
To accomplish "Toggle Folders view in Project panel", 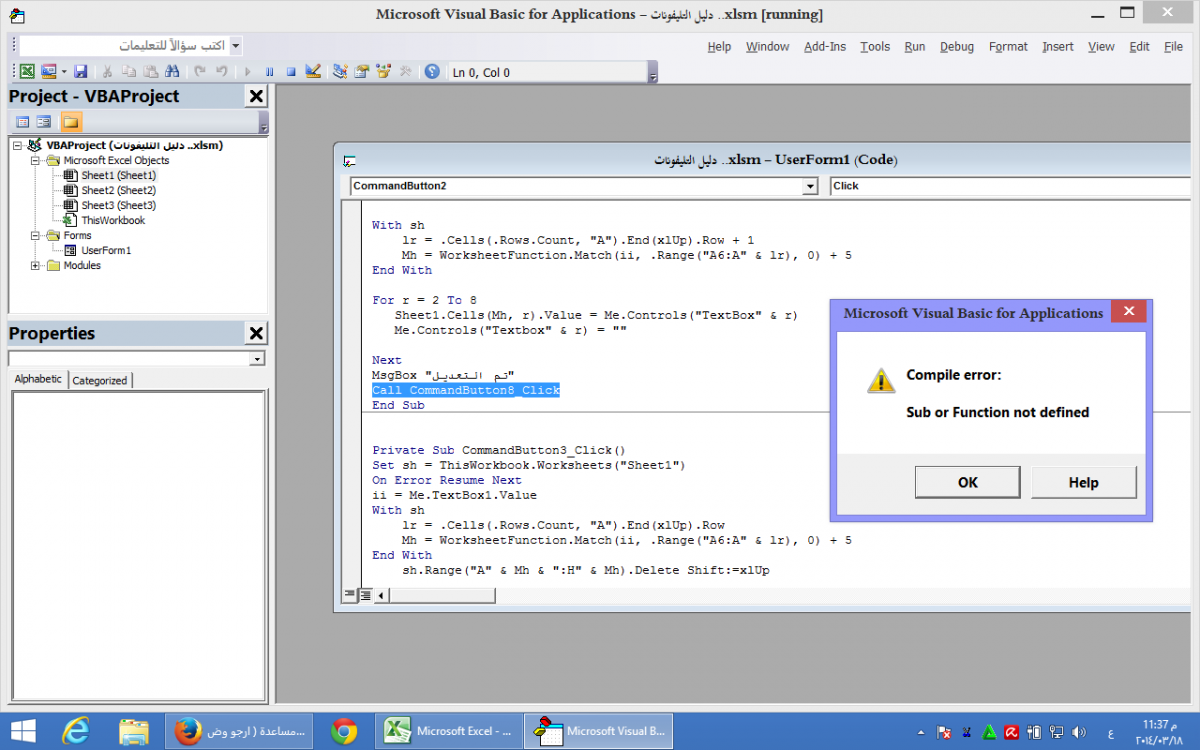I will pyautogui.click(x=71, y=122).
